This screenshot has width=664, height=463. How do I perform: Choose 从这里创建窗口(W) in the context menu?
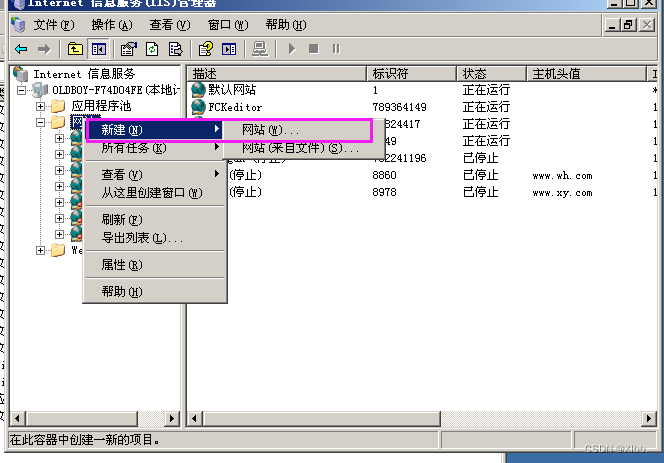pos(155,193)
